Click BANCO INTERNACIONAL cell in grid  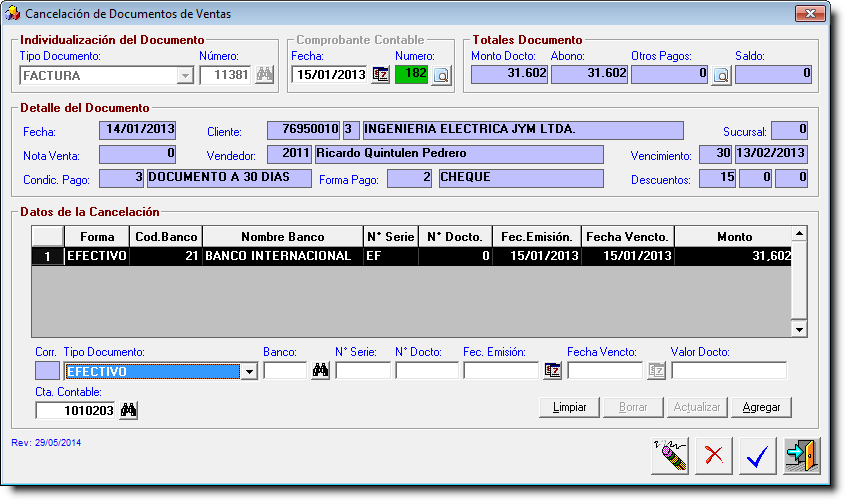(283, 256)
